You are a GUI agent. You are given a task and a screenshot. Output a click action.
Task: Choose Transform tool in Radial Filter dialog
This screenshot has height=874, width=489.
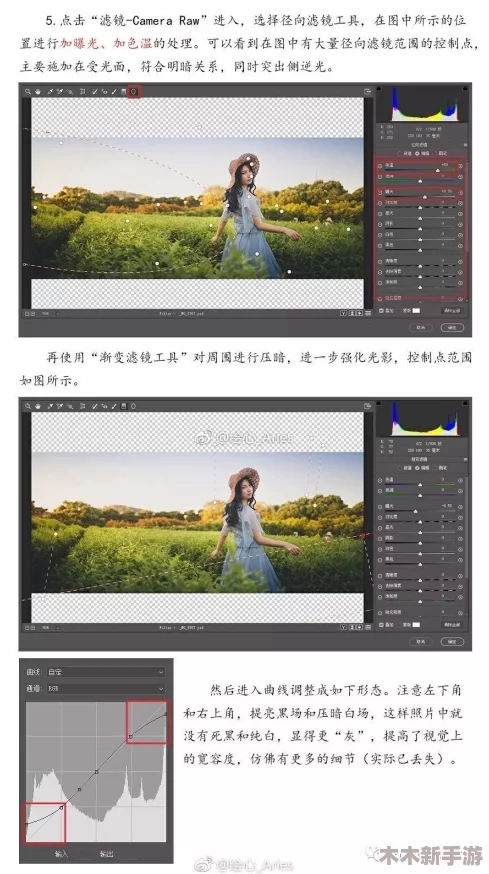point(83,91)
